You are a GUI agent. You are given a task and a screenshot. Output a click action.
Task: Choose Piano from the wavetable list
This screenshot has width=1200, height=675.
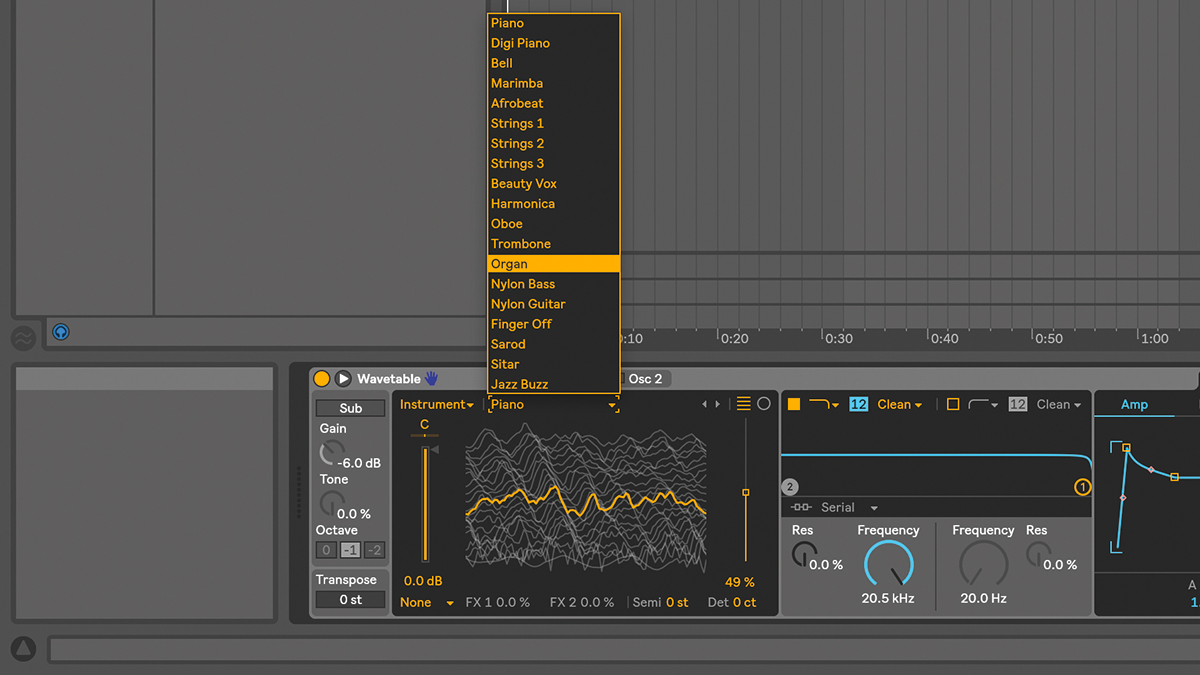point(554,23)
